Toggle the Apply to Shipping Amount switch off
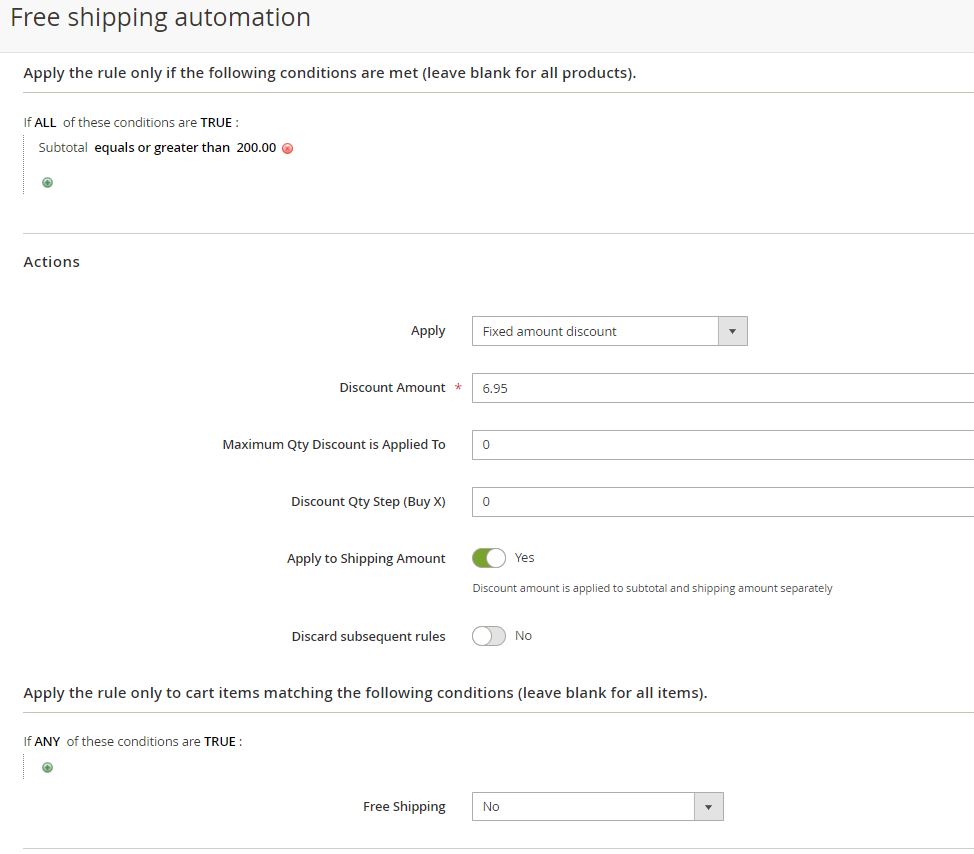This screenshot has width=974, height=854. pyautogui.click(x=489, y=558)
